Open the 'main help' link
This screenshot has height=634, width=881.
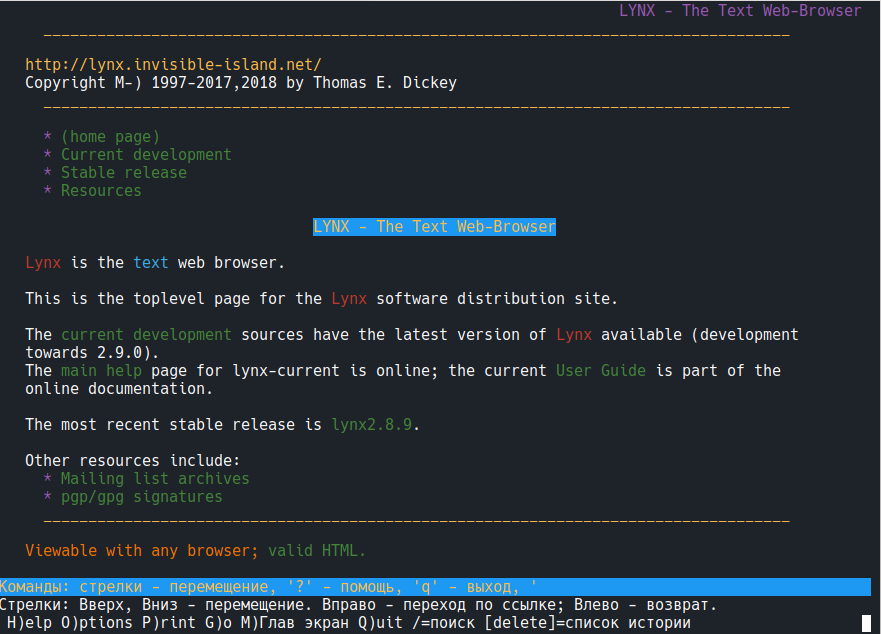click(101, 370)
